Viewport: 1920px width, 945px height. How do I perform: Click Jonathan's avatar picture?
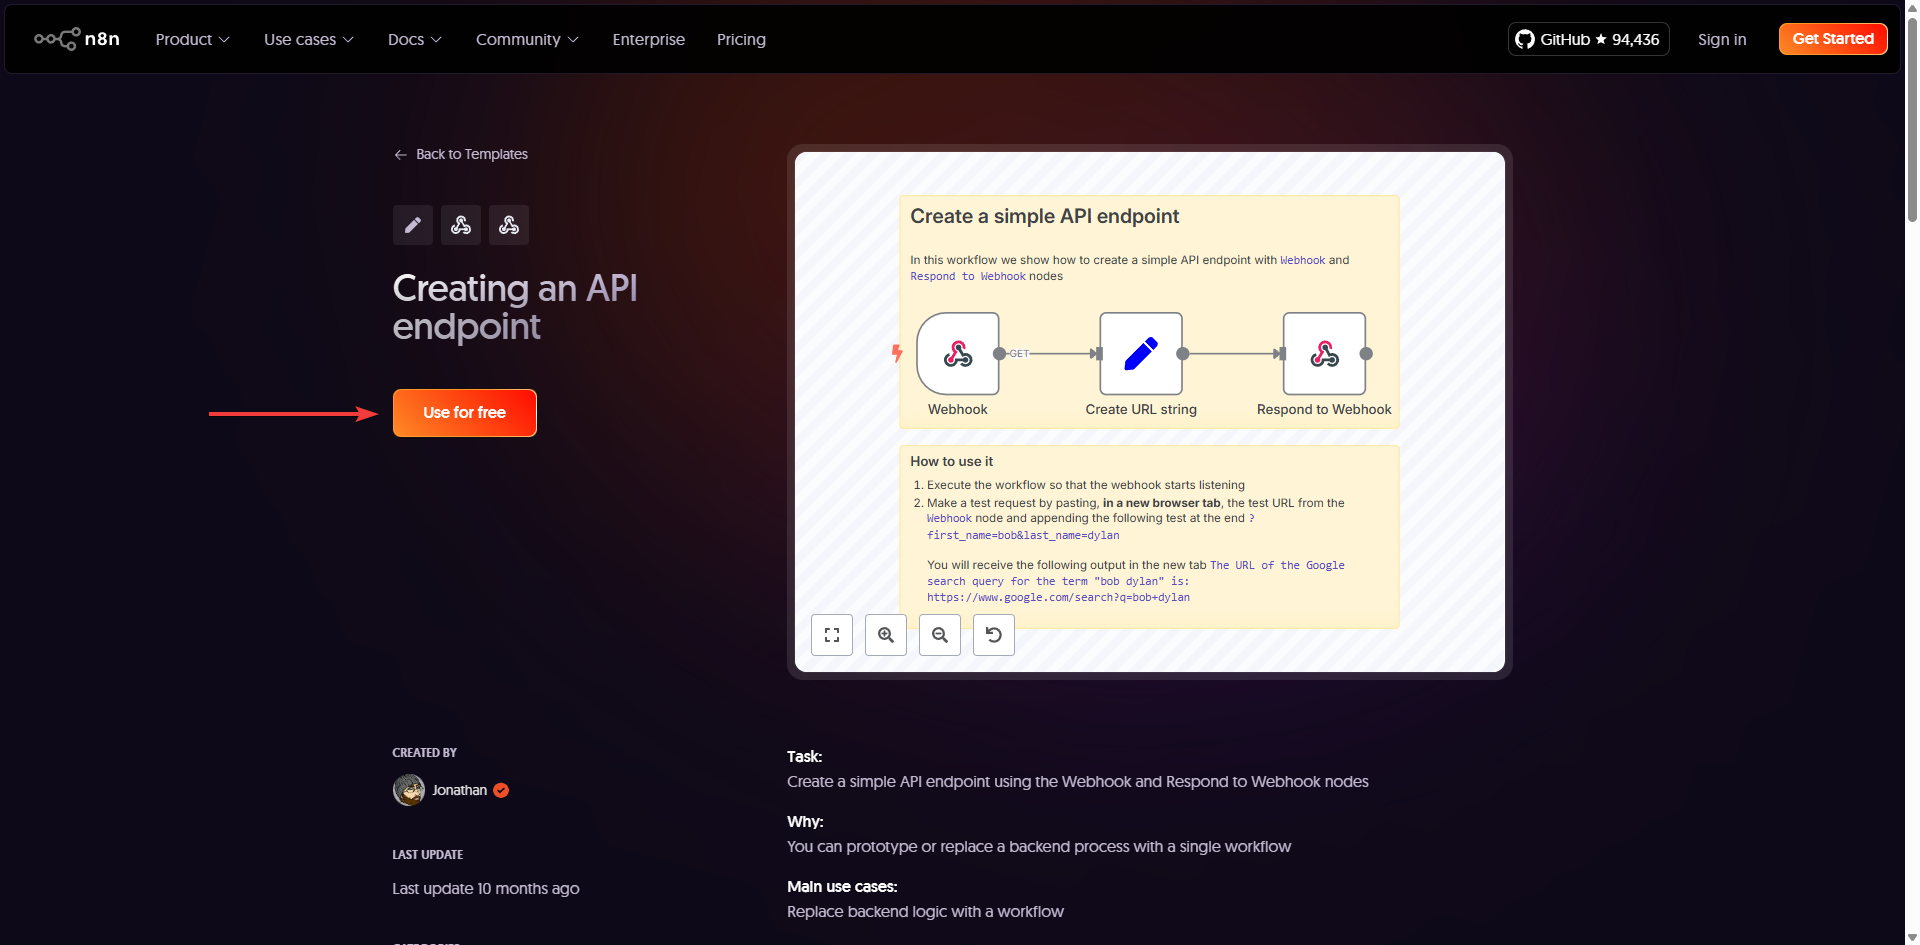[x=408, y=790]
